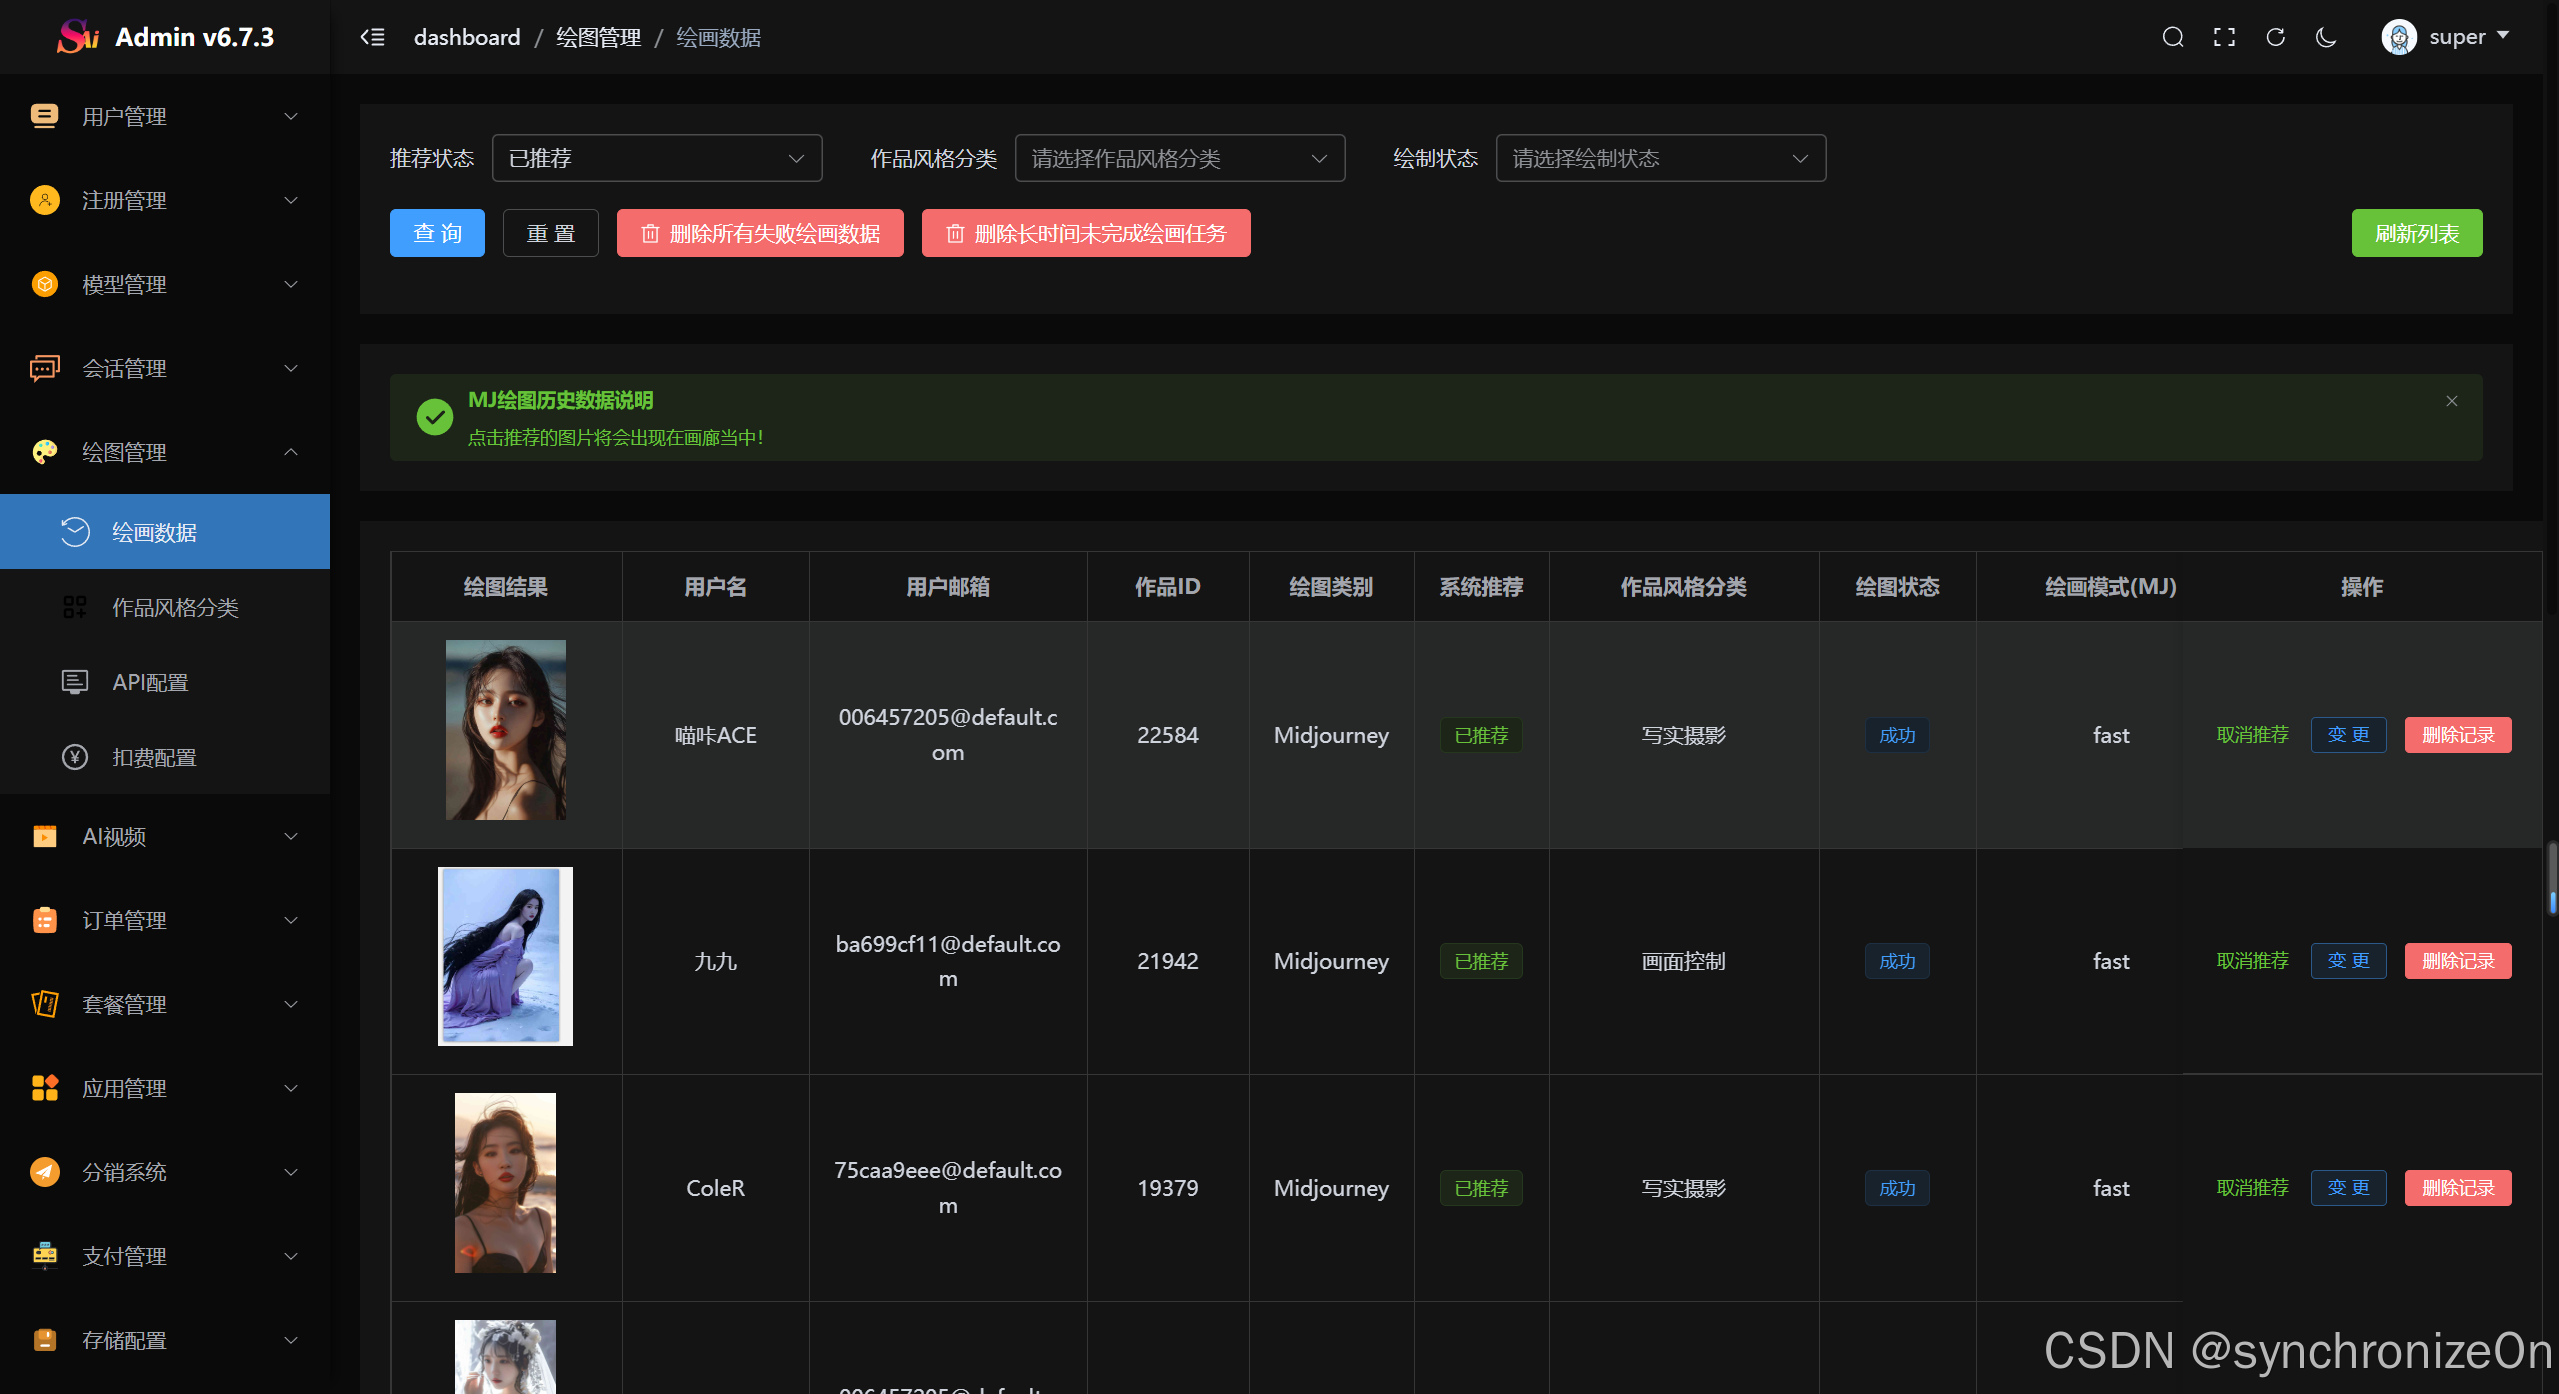Open the thumbnail image of ColeR's artwork

click(x=505, y=1183)
